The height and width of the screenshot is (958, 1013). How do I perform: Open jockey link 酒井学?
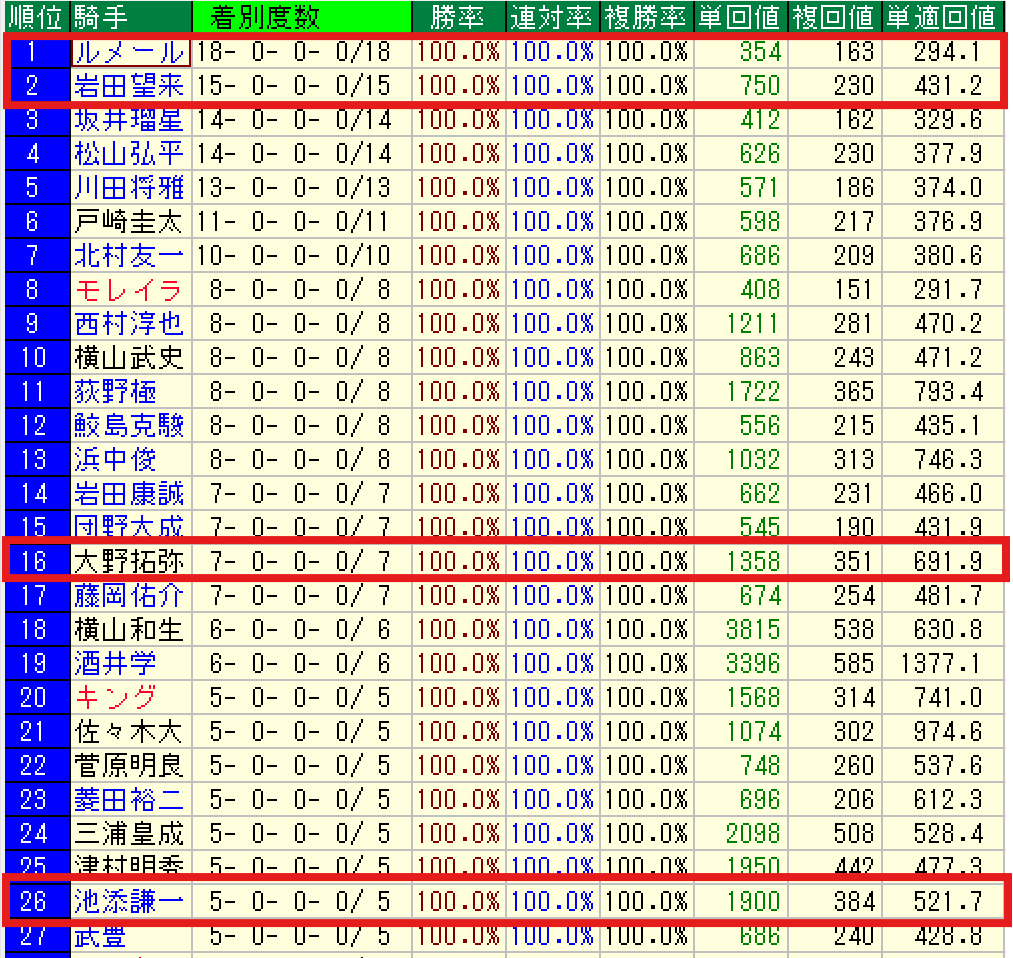pyautogui.click(x=115, y=664)
